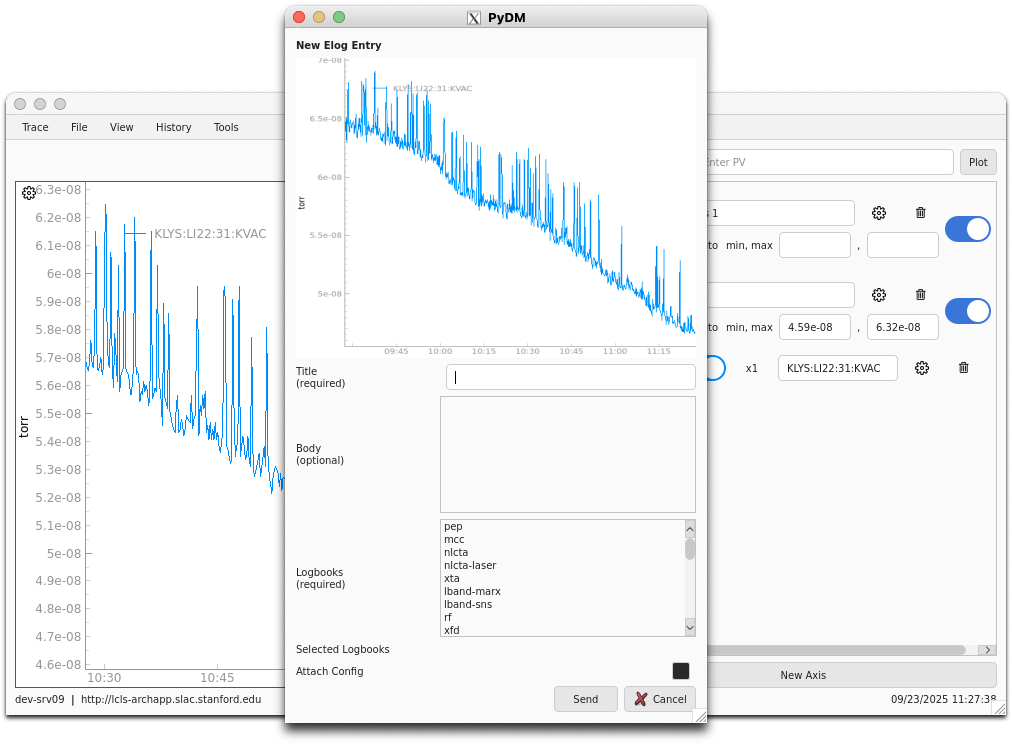1012x745 pixels.
Task: Toggle the second axis switch with range 4.59e-08
Action: click(x=967, y=311)
